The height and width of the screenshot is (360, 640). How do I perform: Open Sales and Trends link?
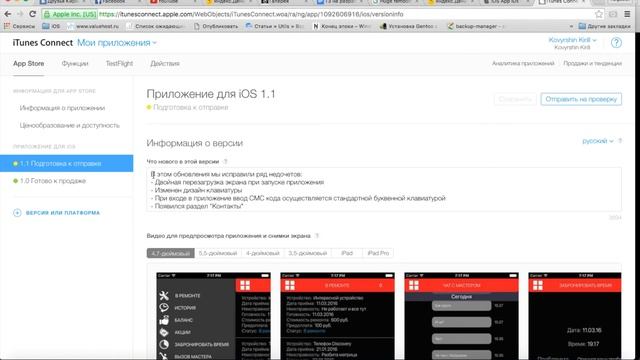592,64
